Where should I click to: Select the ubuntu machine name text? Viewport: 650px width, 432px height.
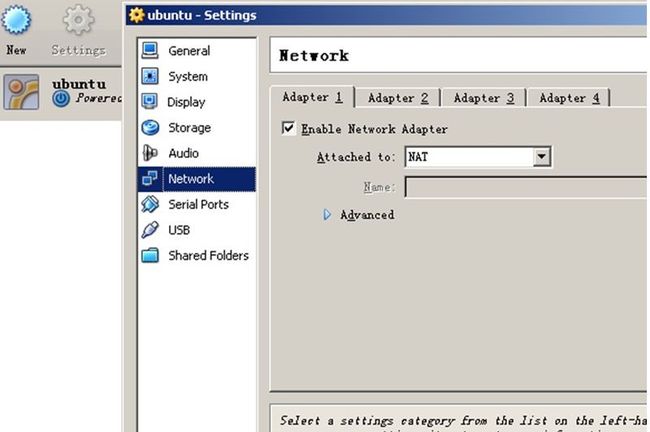pyautogui.click(x=79, y=84)
